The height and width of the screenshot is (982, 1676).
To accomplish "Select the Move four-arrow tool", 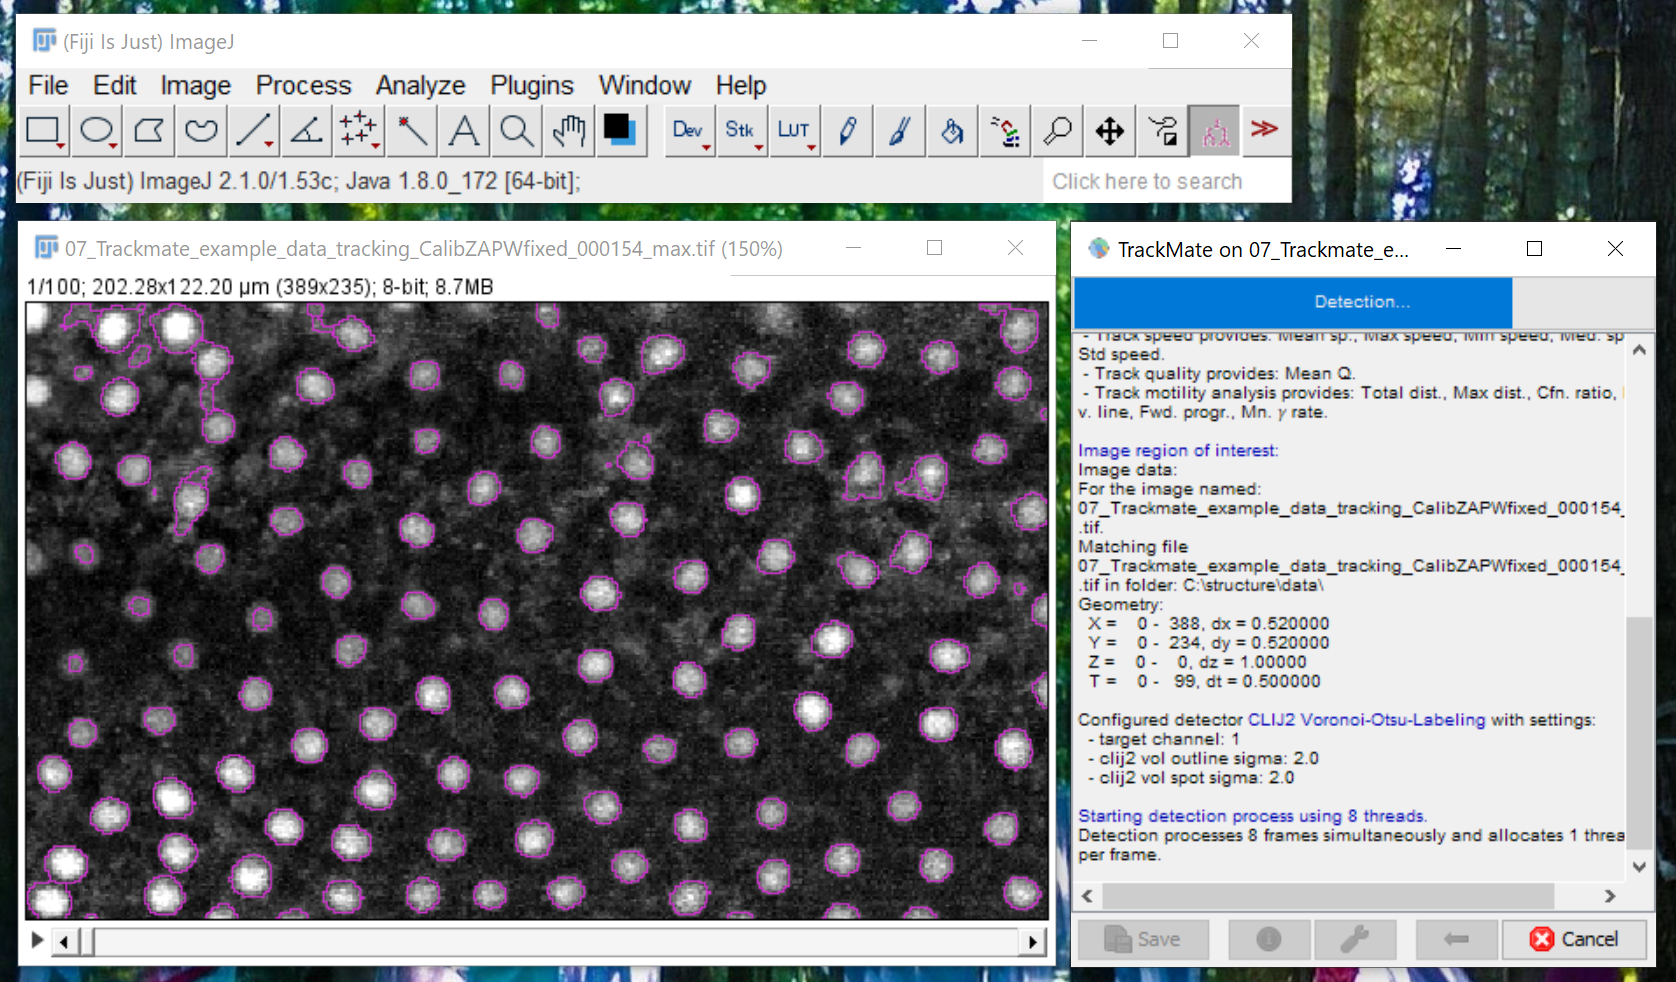I will tap(1110, 131).
